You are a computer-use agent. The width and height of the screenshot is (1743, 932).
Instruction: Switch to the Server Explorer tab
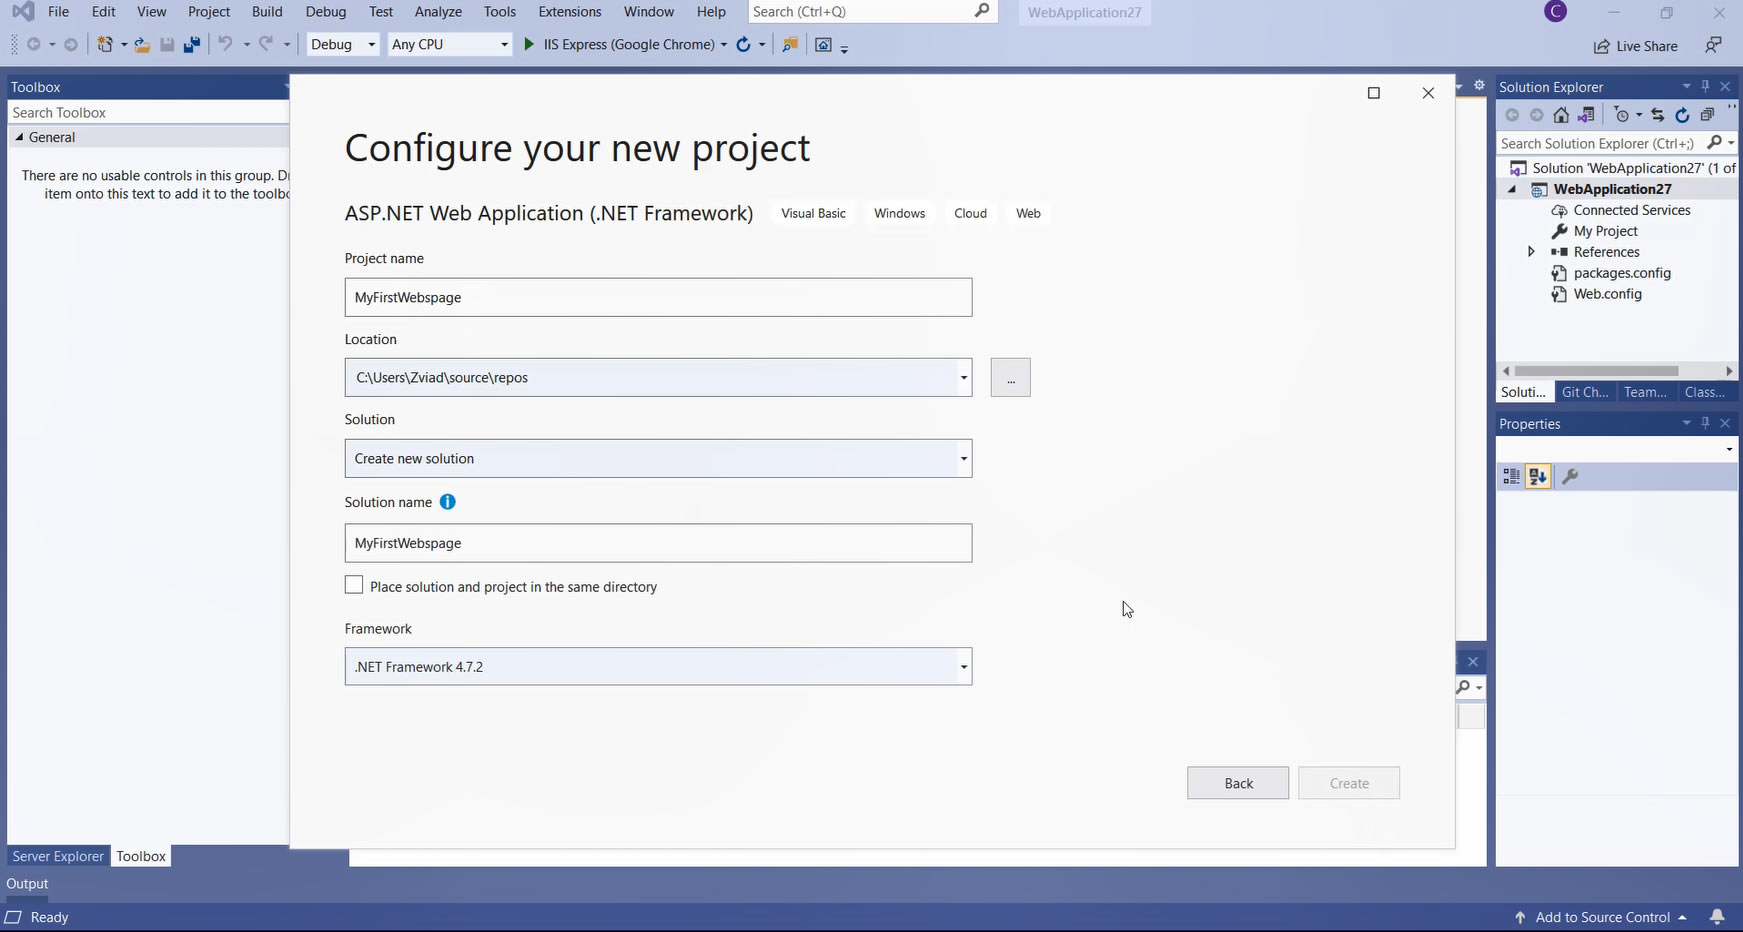tap(58, 856)
